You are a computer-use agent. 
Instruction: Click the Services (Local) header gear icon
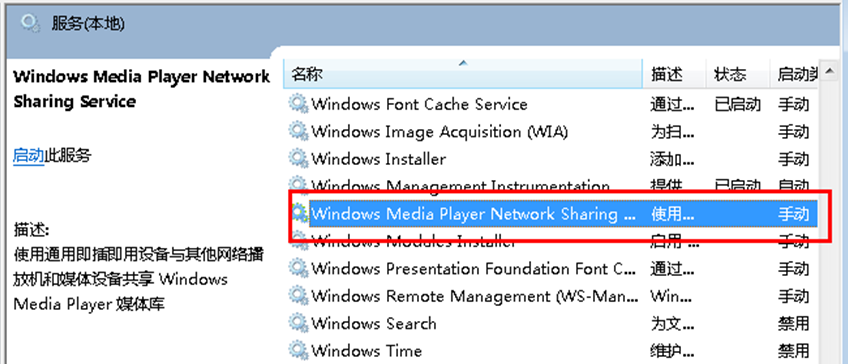(x=30, y=23)
